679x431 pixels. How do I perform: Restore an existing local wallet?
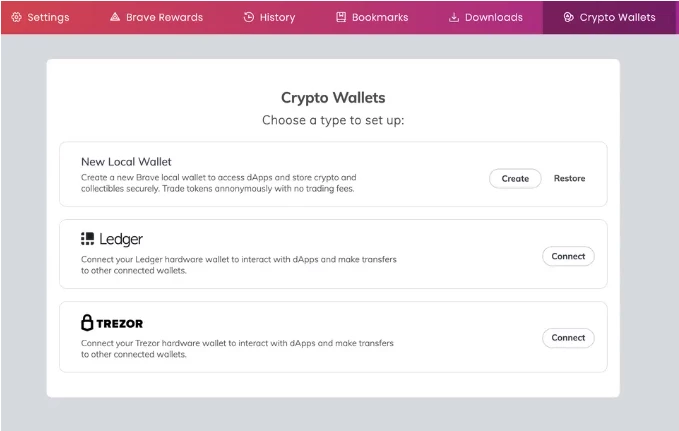click(x=569, y=178)
